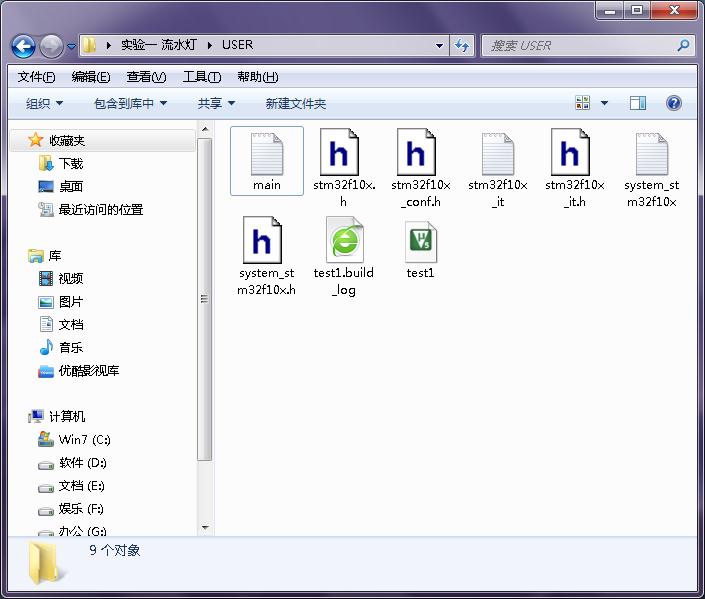Open the 组织 dropdown

pyautogui.click(x=44, y=103)
